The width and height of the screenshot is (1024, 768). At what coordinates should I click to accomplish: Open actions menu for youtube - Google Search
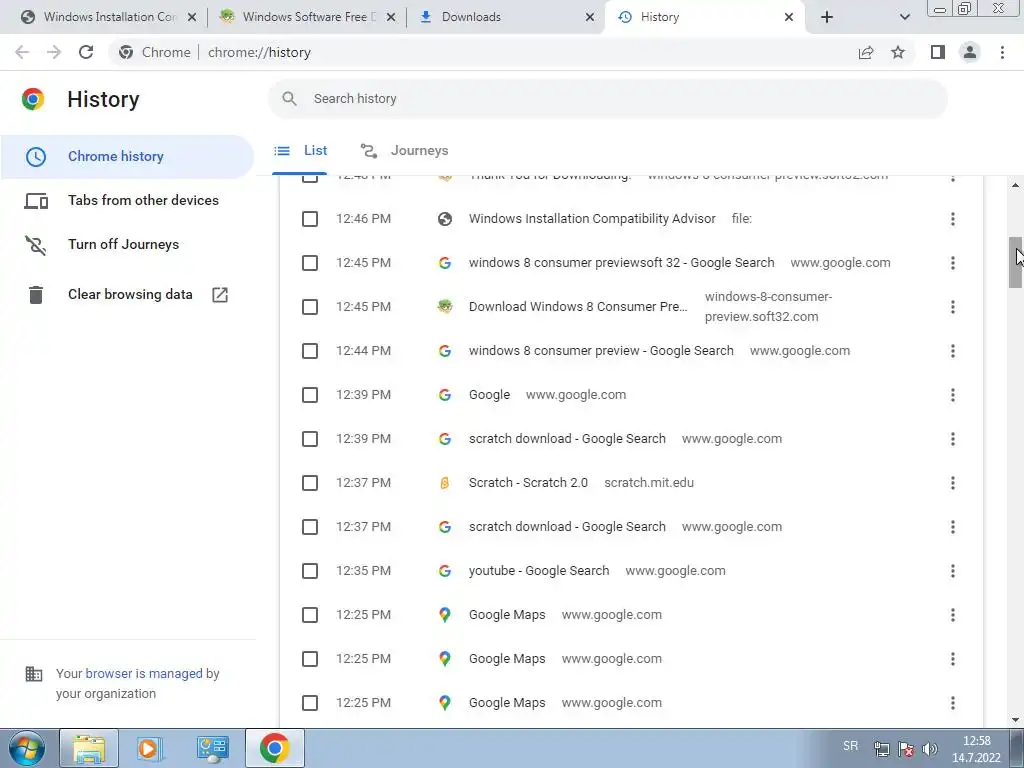point(953,571)
